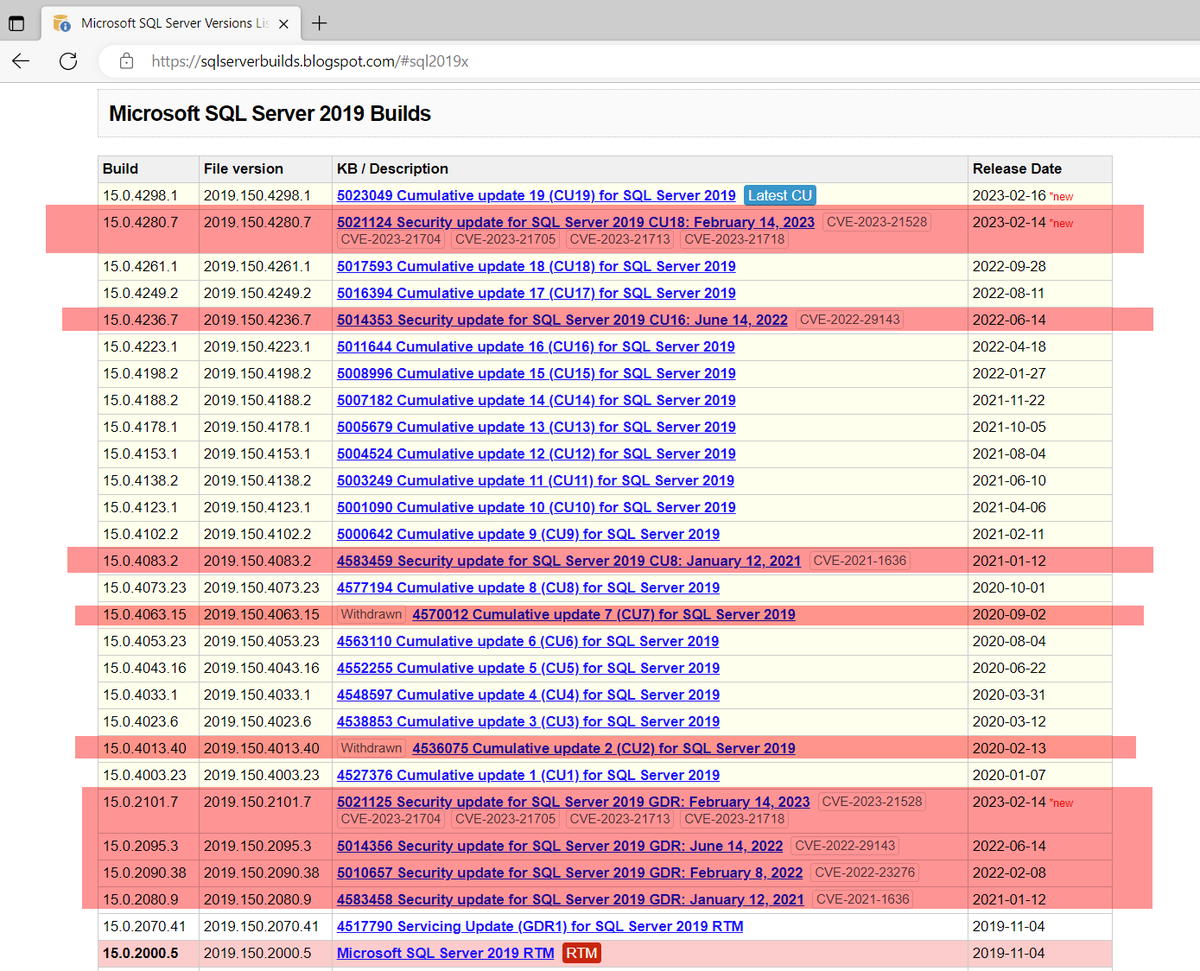Open Microsoft SQL Server 2019 RTM link
The height and width of the screenshot is (971, 1200).
445,953
